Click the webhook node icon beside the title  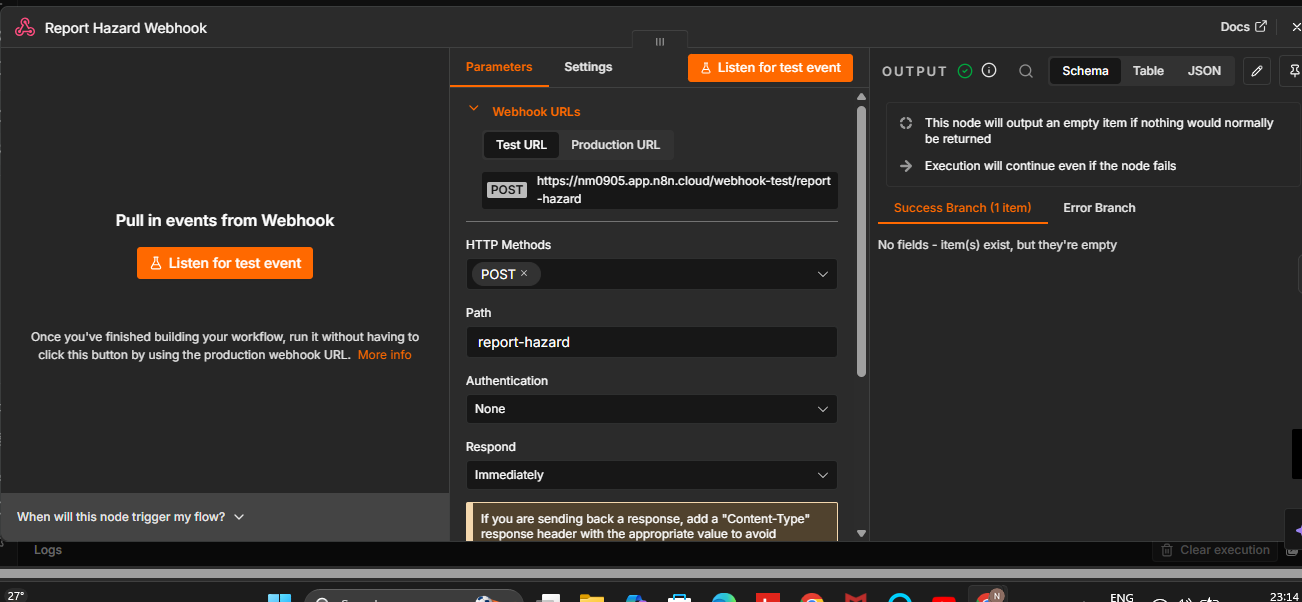(25, 28)
